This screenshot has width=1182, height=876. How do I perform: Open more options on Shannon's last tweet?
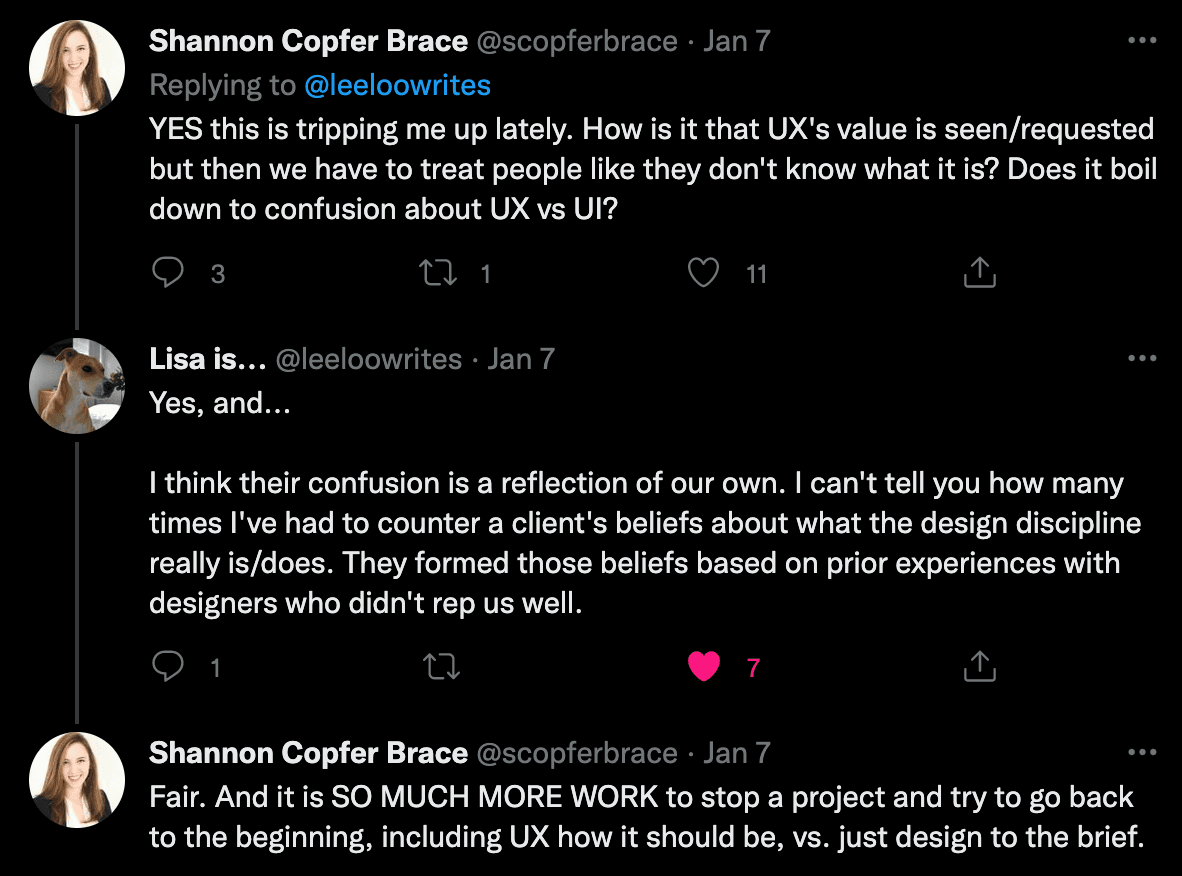[1141, 753]
